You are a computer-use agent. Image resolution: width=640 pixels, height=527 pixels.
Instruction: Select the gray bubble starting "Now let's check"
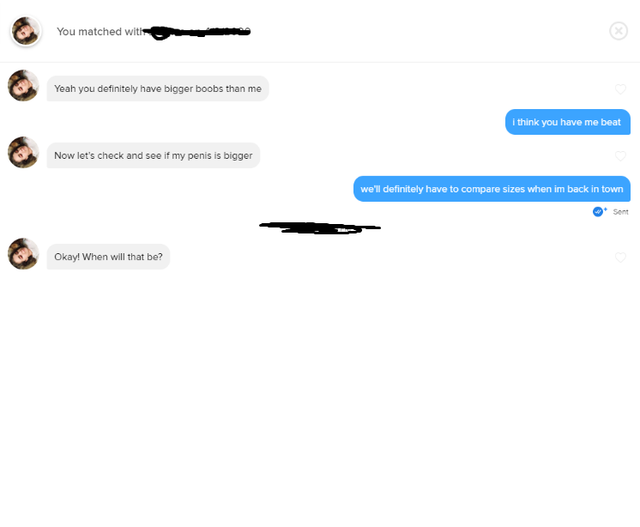coord(153,155)
